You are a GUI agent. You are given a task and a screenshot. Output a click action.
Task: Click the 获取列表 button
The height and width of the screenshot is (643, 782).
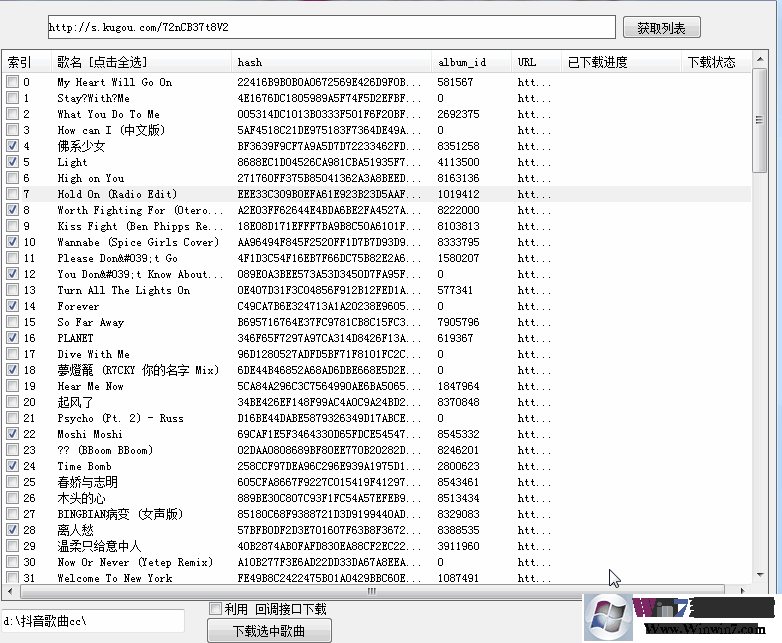point(661,28)
